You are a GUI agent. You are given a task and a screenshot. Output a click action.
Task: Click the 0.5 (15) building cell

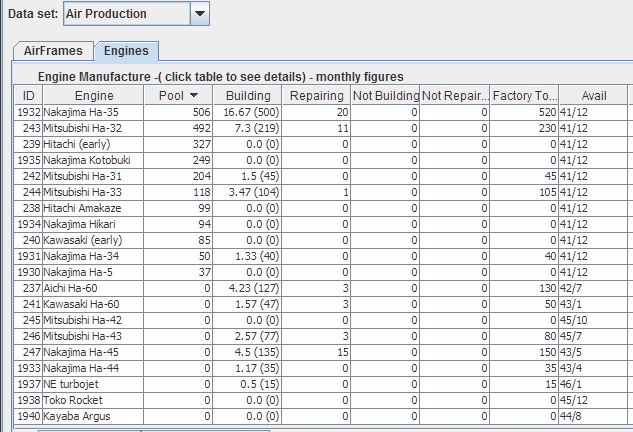point(247,384)
